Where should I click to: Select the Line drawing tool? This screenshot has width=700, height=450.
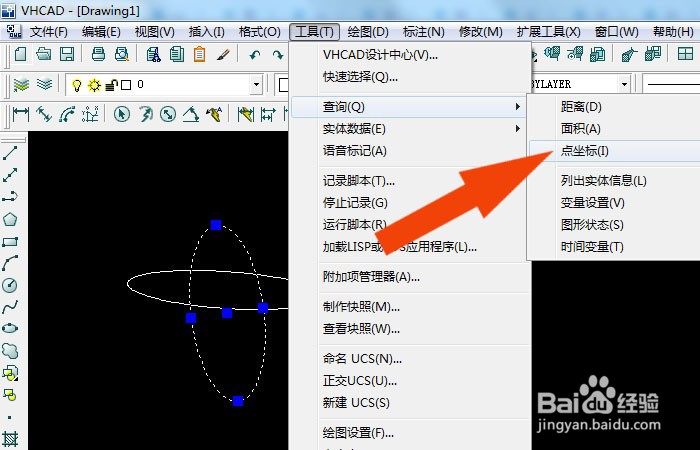[x=10, y=153]
